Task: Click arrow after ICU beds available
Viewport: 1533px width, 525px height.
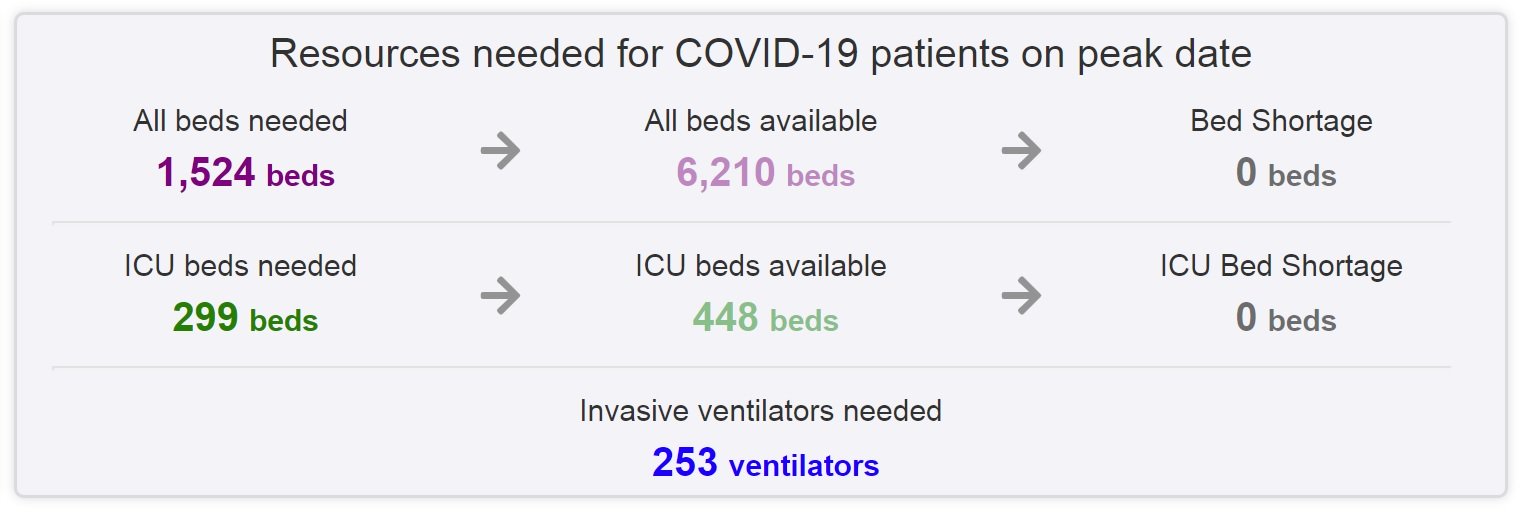Action: 1021,296
